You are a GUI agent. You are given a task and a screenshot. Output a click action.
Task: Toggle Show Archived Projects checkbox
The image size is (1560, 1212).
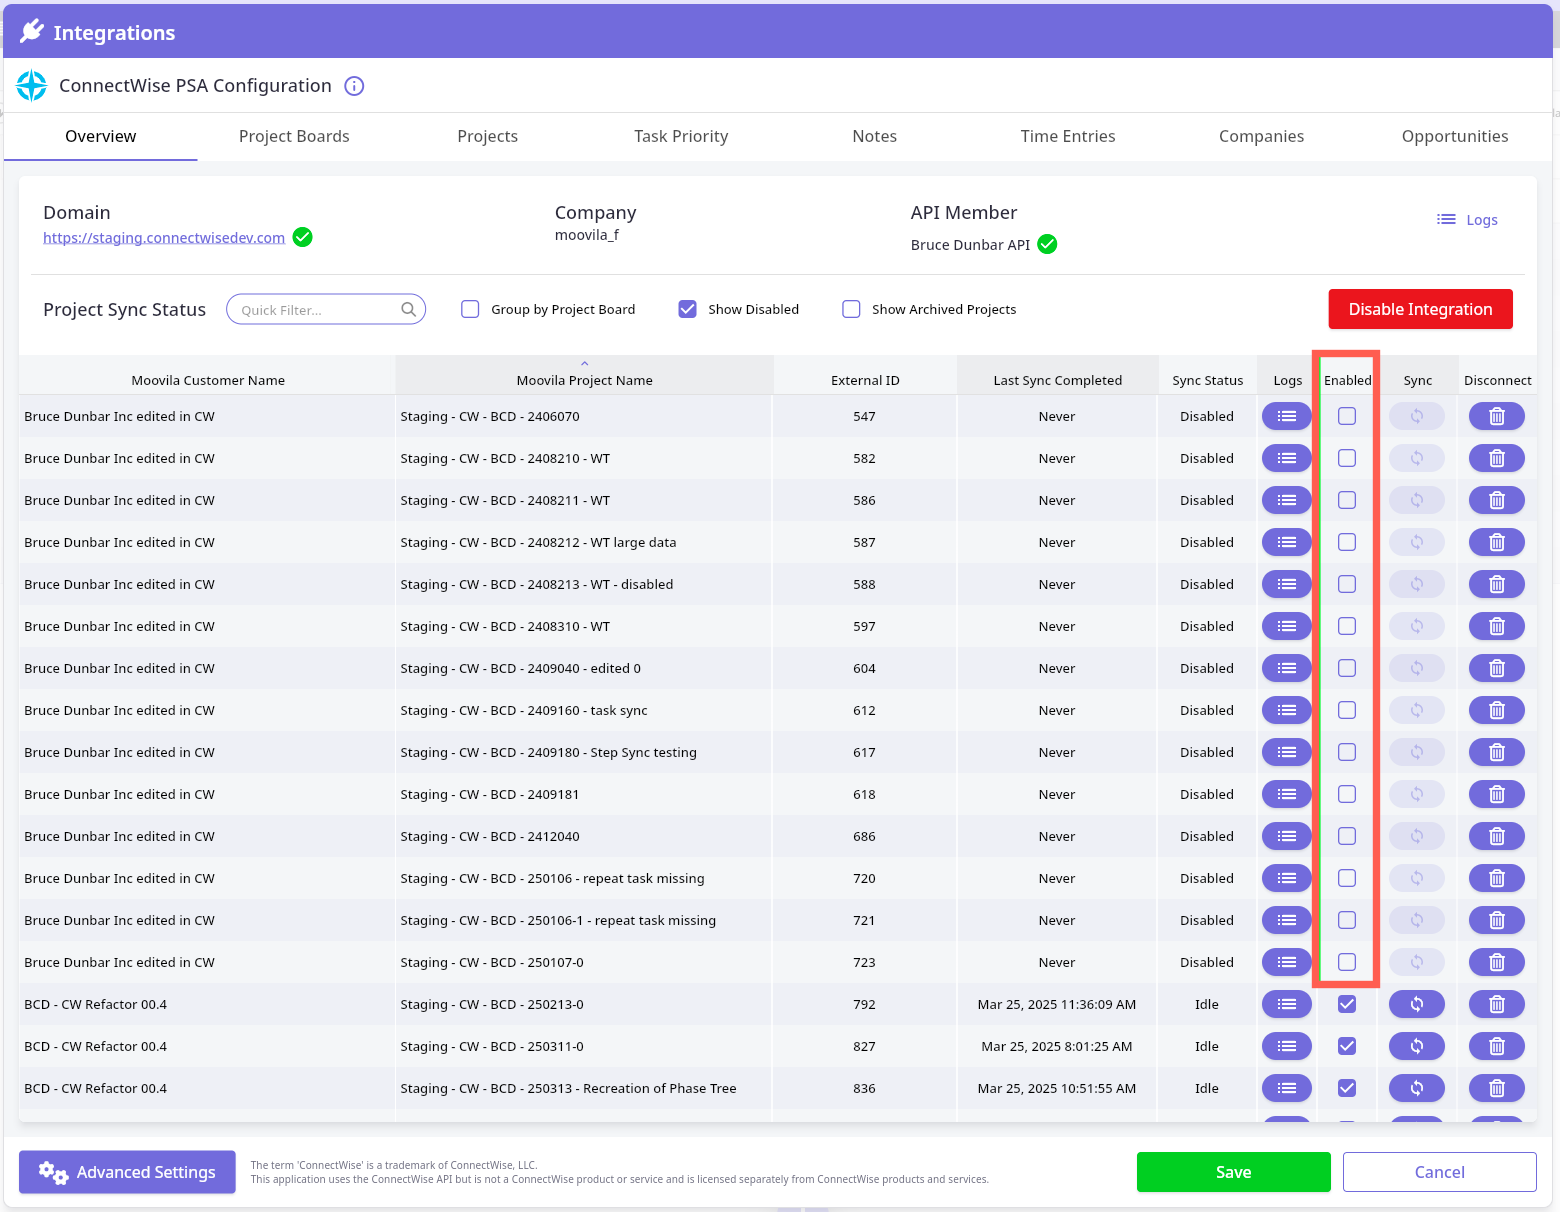click(851, 309)
